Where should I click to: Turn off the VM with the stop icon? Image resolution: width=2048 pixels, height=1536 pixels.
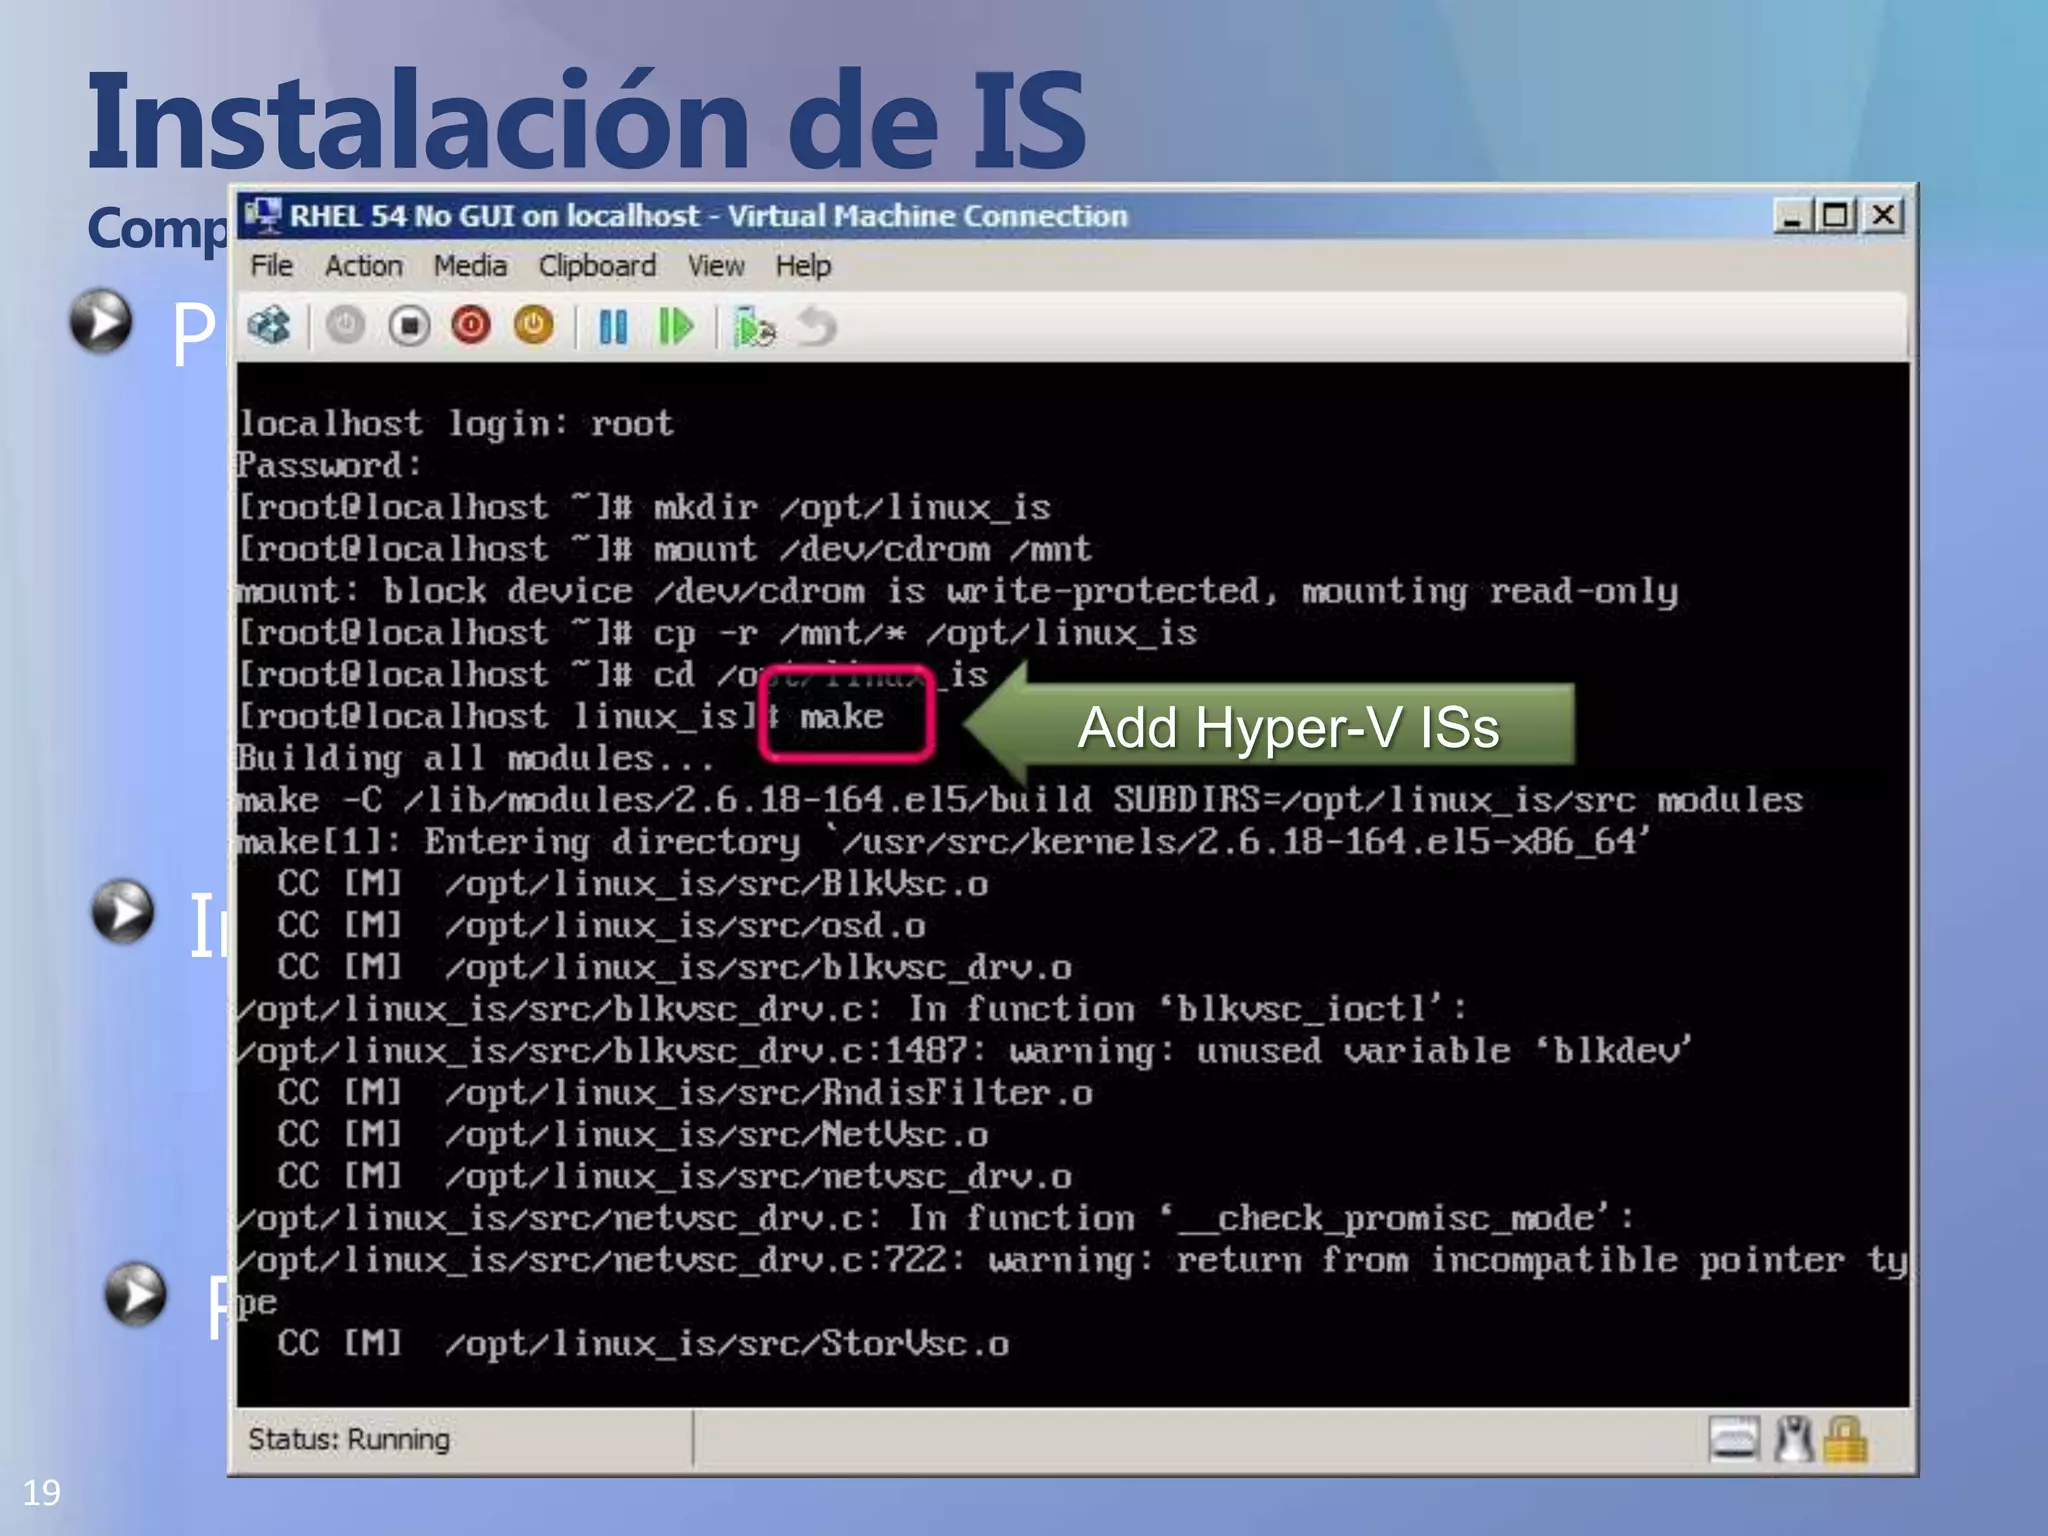tap(409, 326)
